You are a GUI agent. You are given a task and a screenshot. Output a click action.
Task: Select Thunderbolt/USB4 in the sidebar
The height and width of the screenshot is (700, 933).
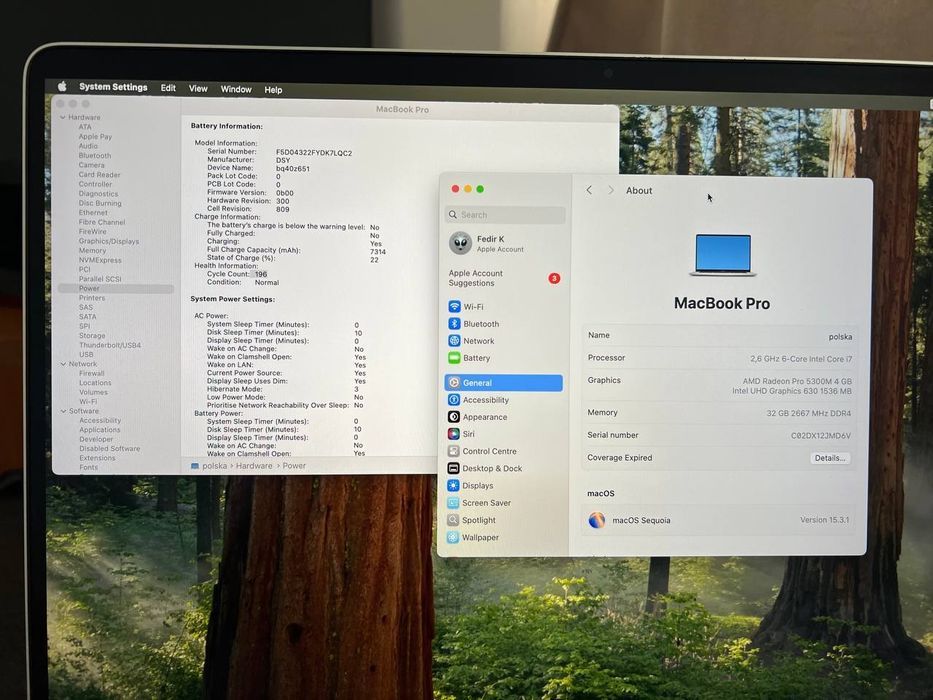110,345
